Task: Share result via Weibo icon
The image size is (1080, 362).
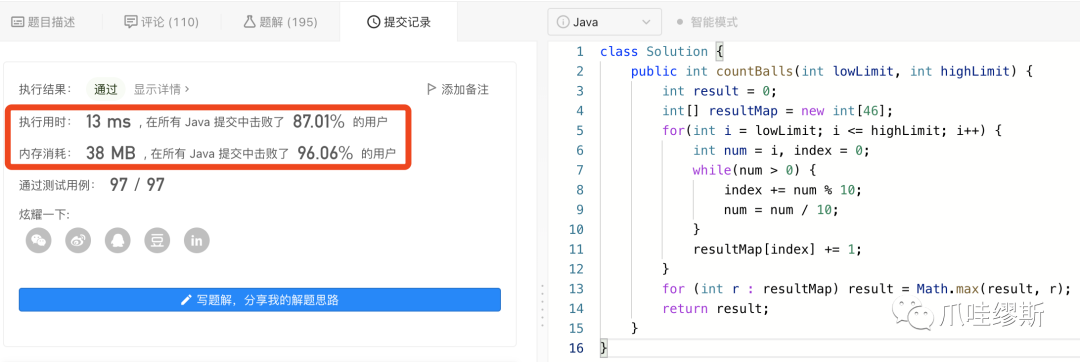Action: [x=78, y=240]
